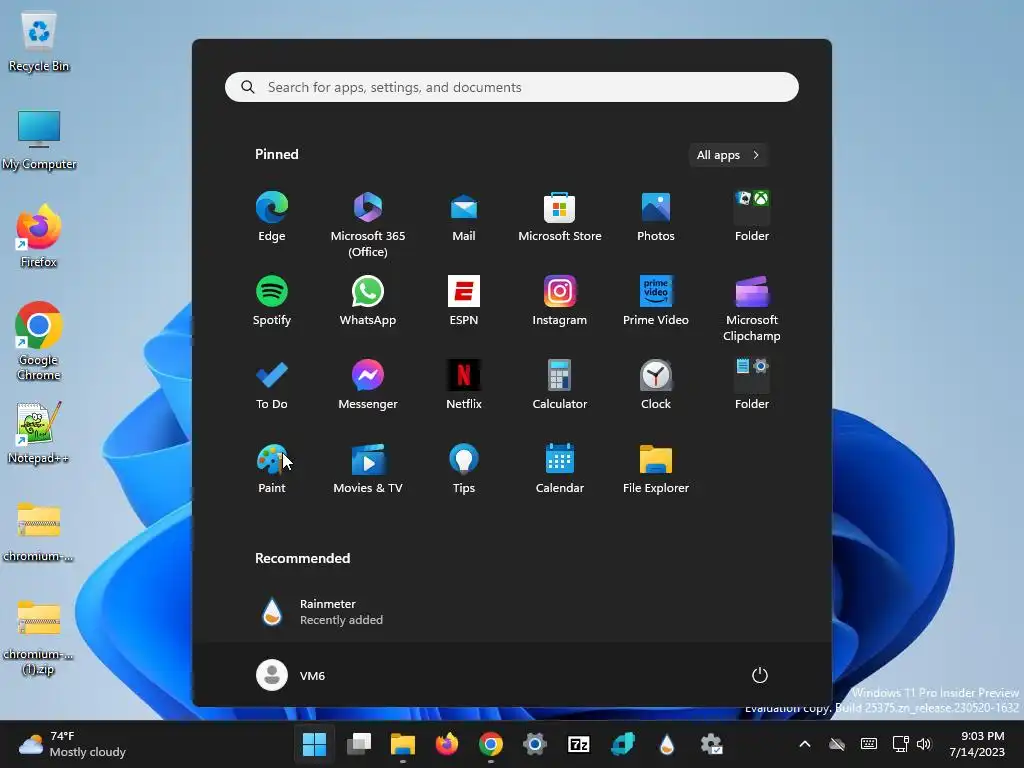Open the weather widget showing 74°F
The image size is (1024, 768).
[x=72, y=744]
